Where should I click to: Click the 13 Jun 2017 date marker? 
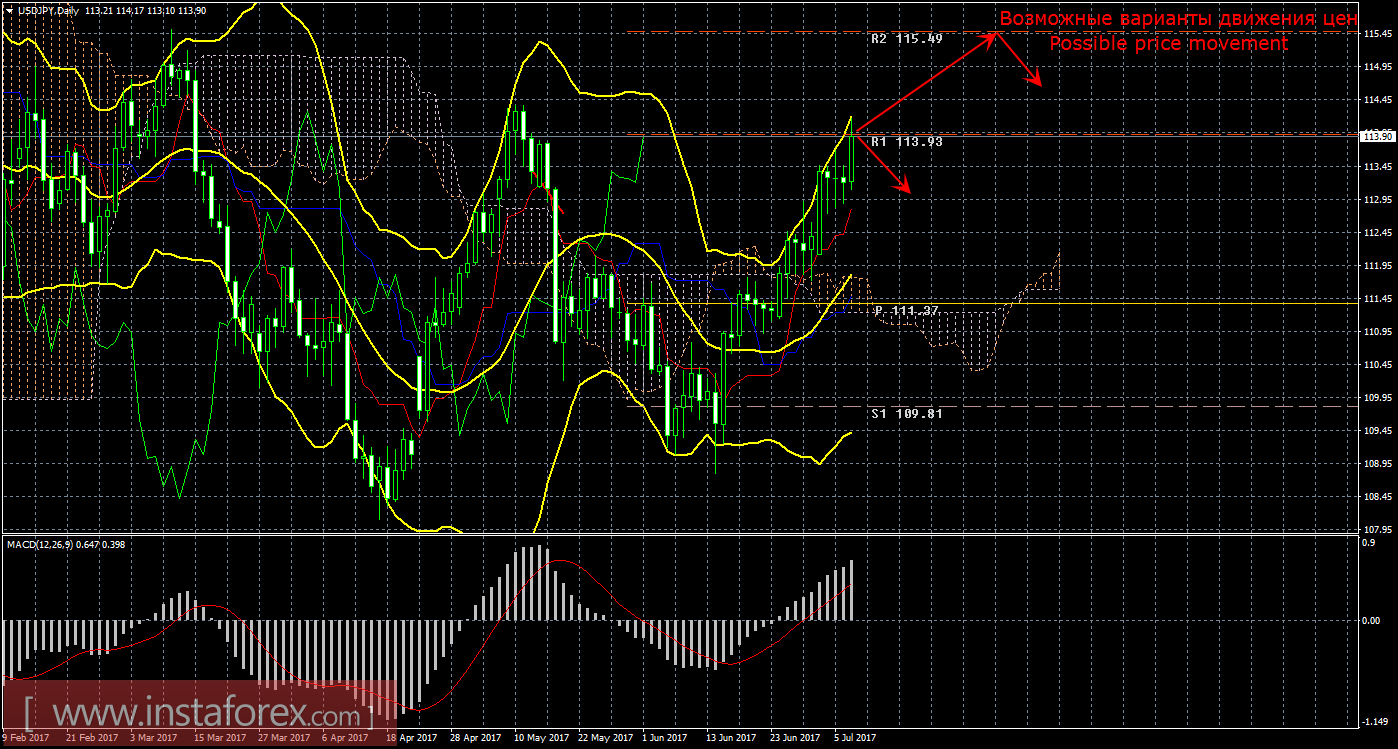[x=729, y=738]
